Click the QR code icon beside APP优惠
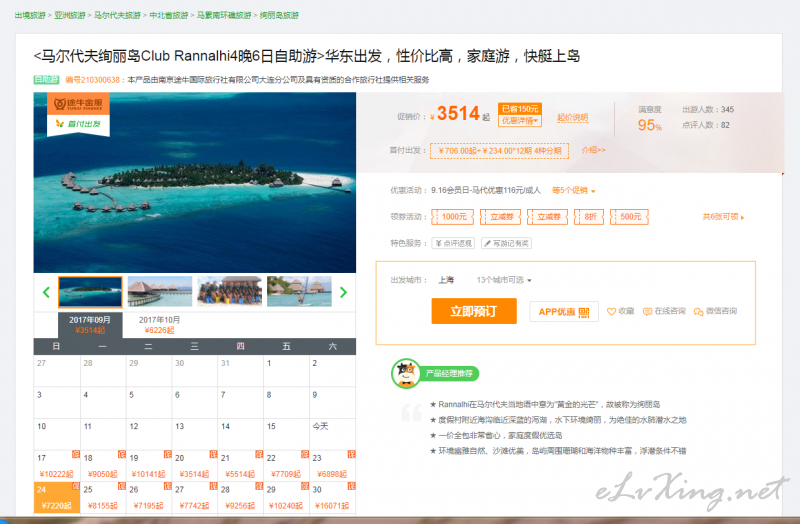This screenshot has height=524, width=800. tap(584, 312)
